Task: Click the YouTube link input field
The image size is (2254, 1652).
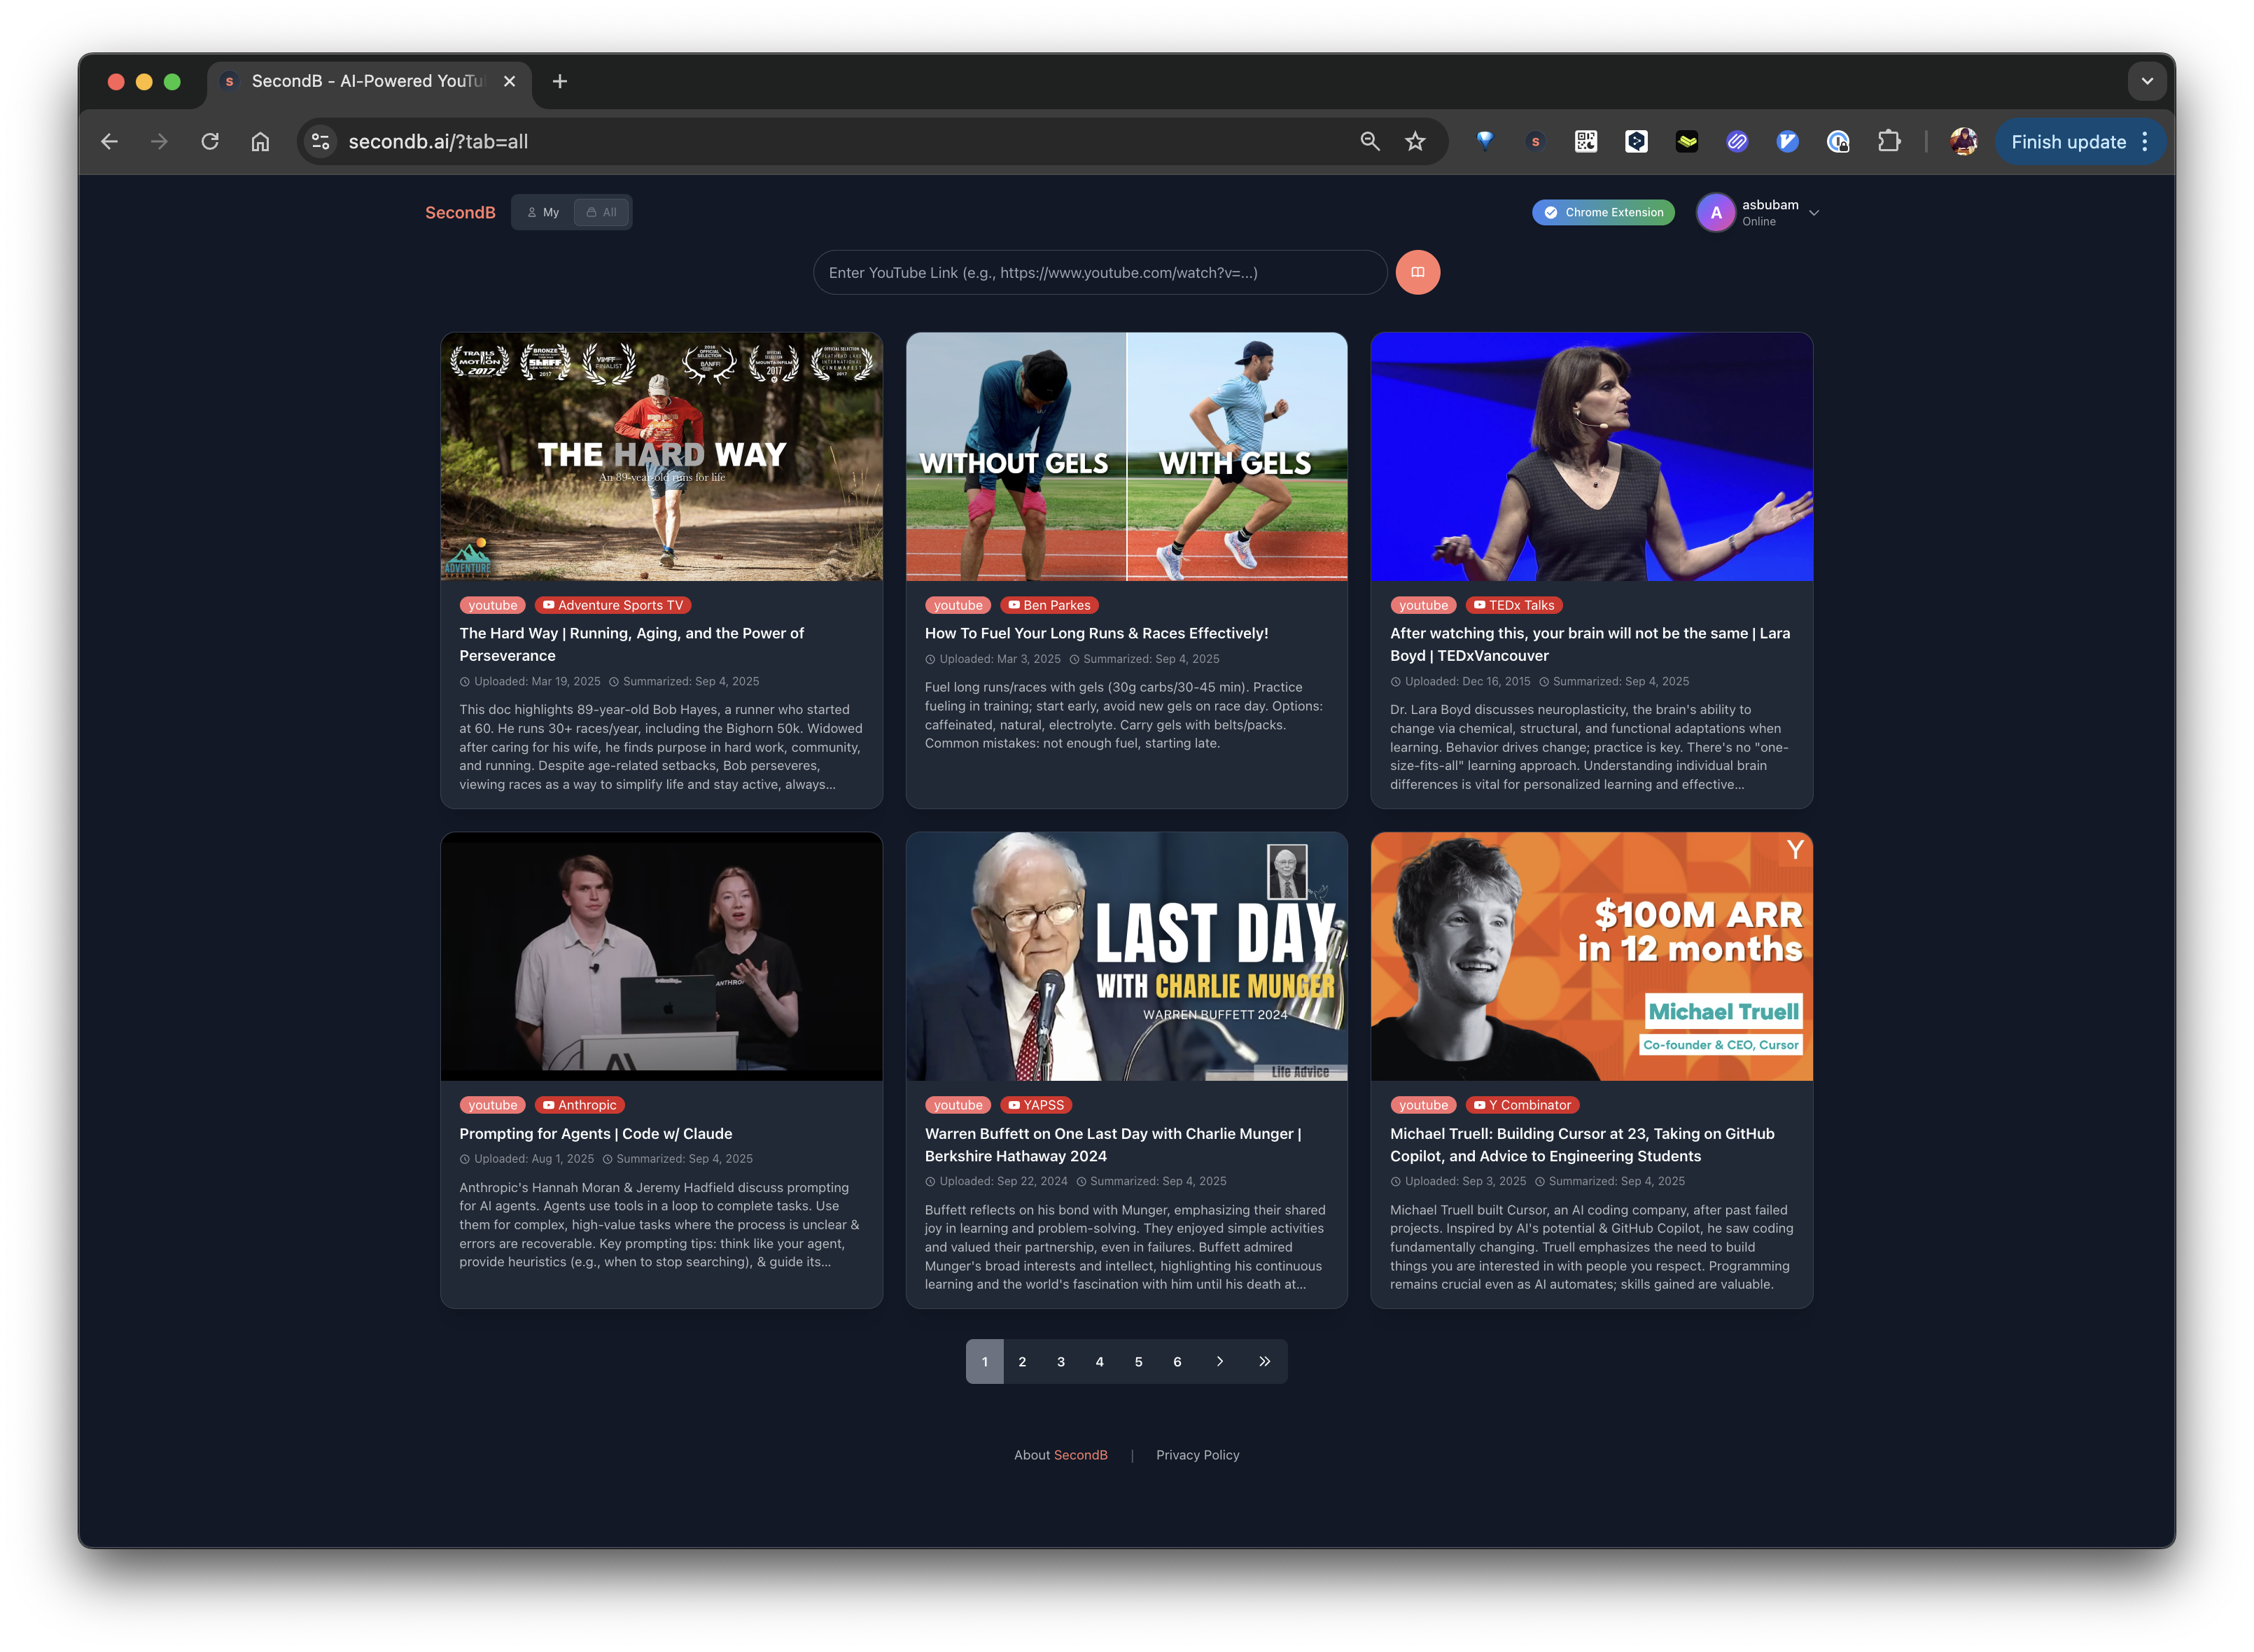Action: click(x=1100, y=272)
